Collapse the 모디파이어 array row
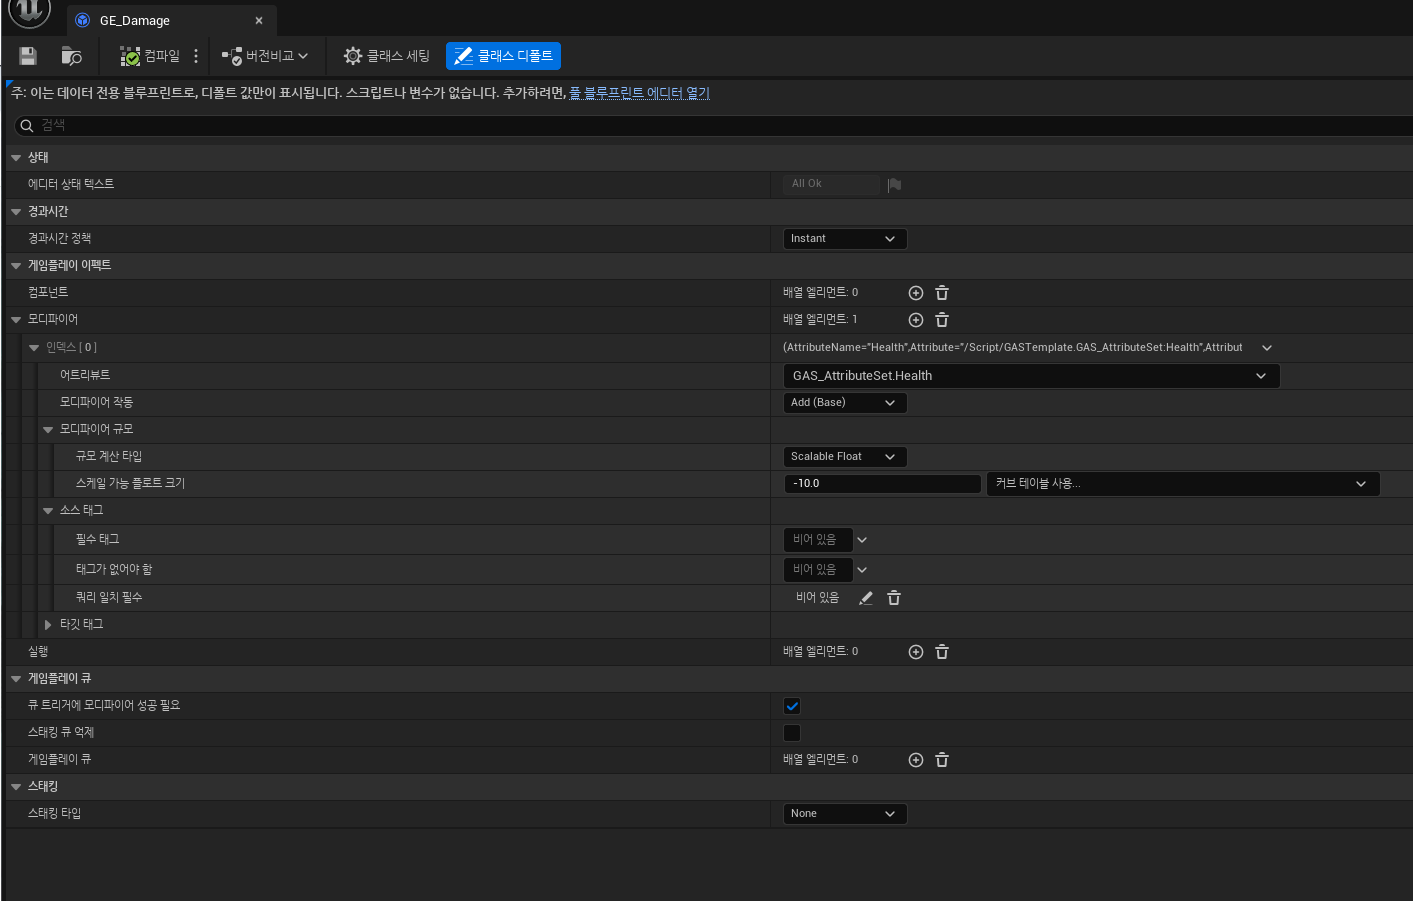1413x901 pixels. tap(16, 320)
